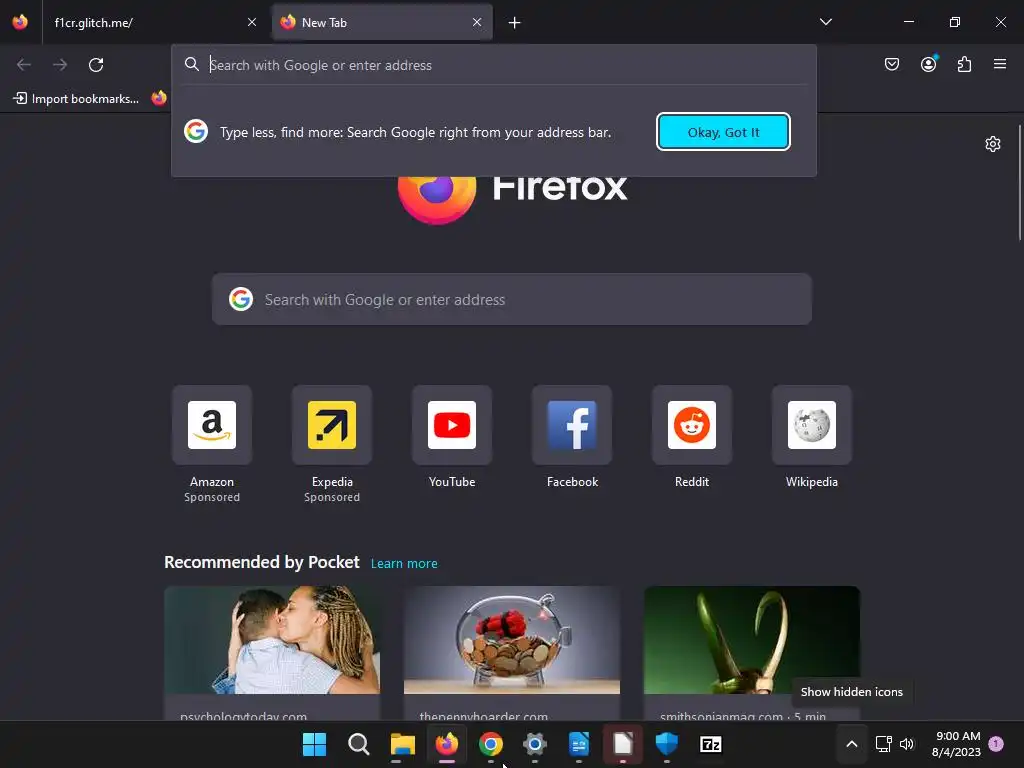Open Settings gear app in taskbar
This screenshot has width=1024, height=768.
535,744
